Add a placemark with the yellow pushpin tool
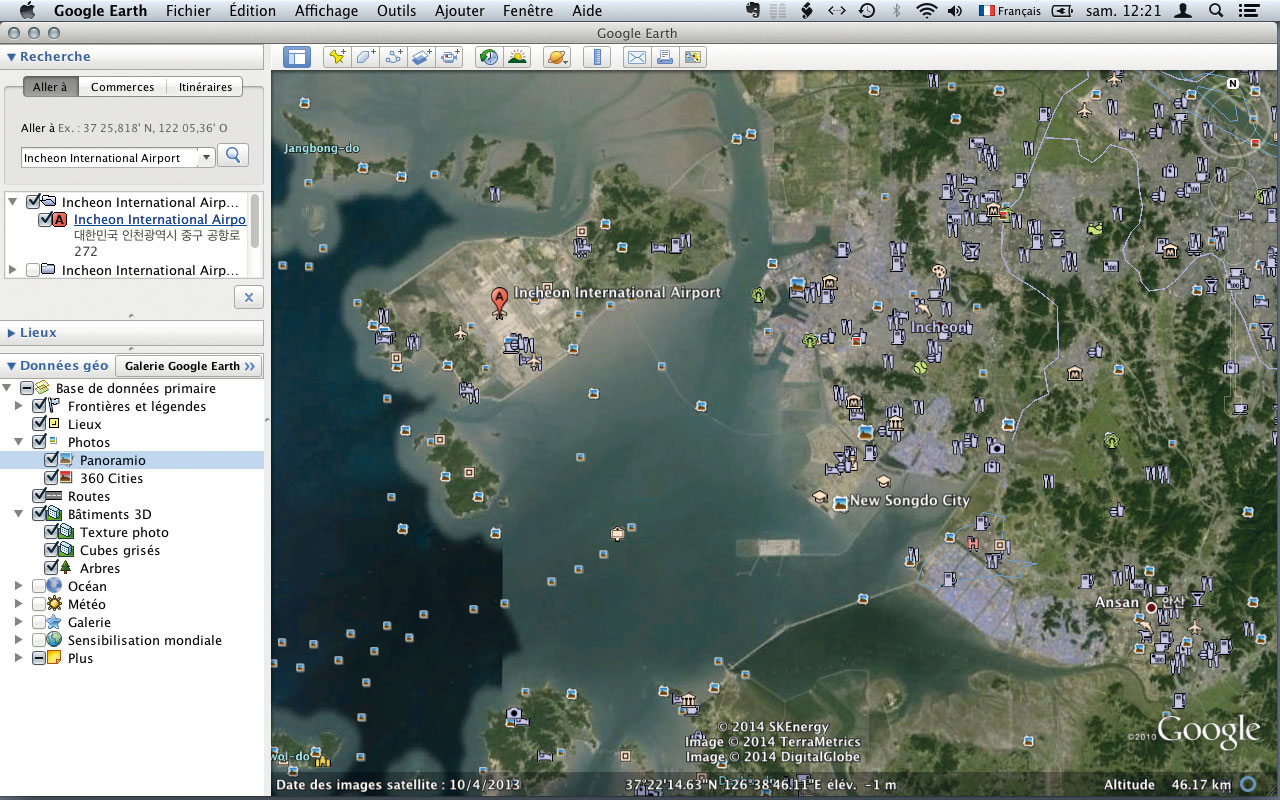The width and height of the screenshot is (1280, 800). click(337, 57)
